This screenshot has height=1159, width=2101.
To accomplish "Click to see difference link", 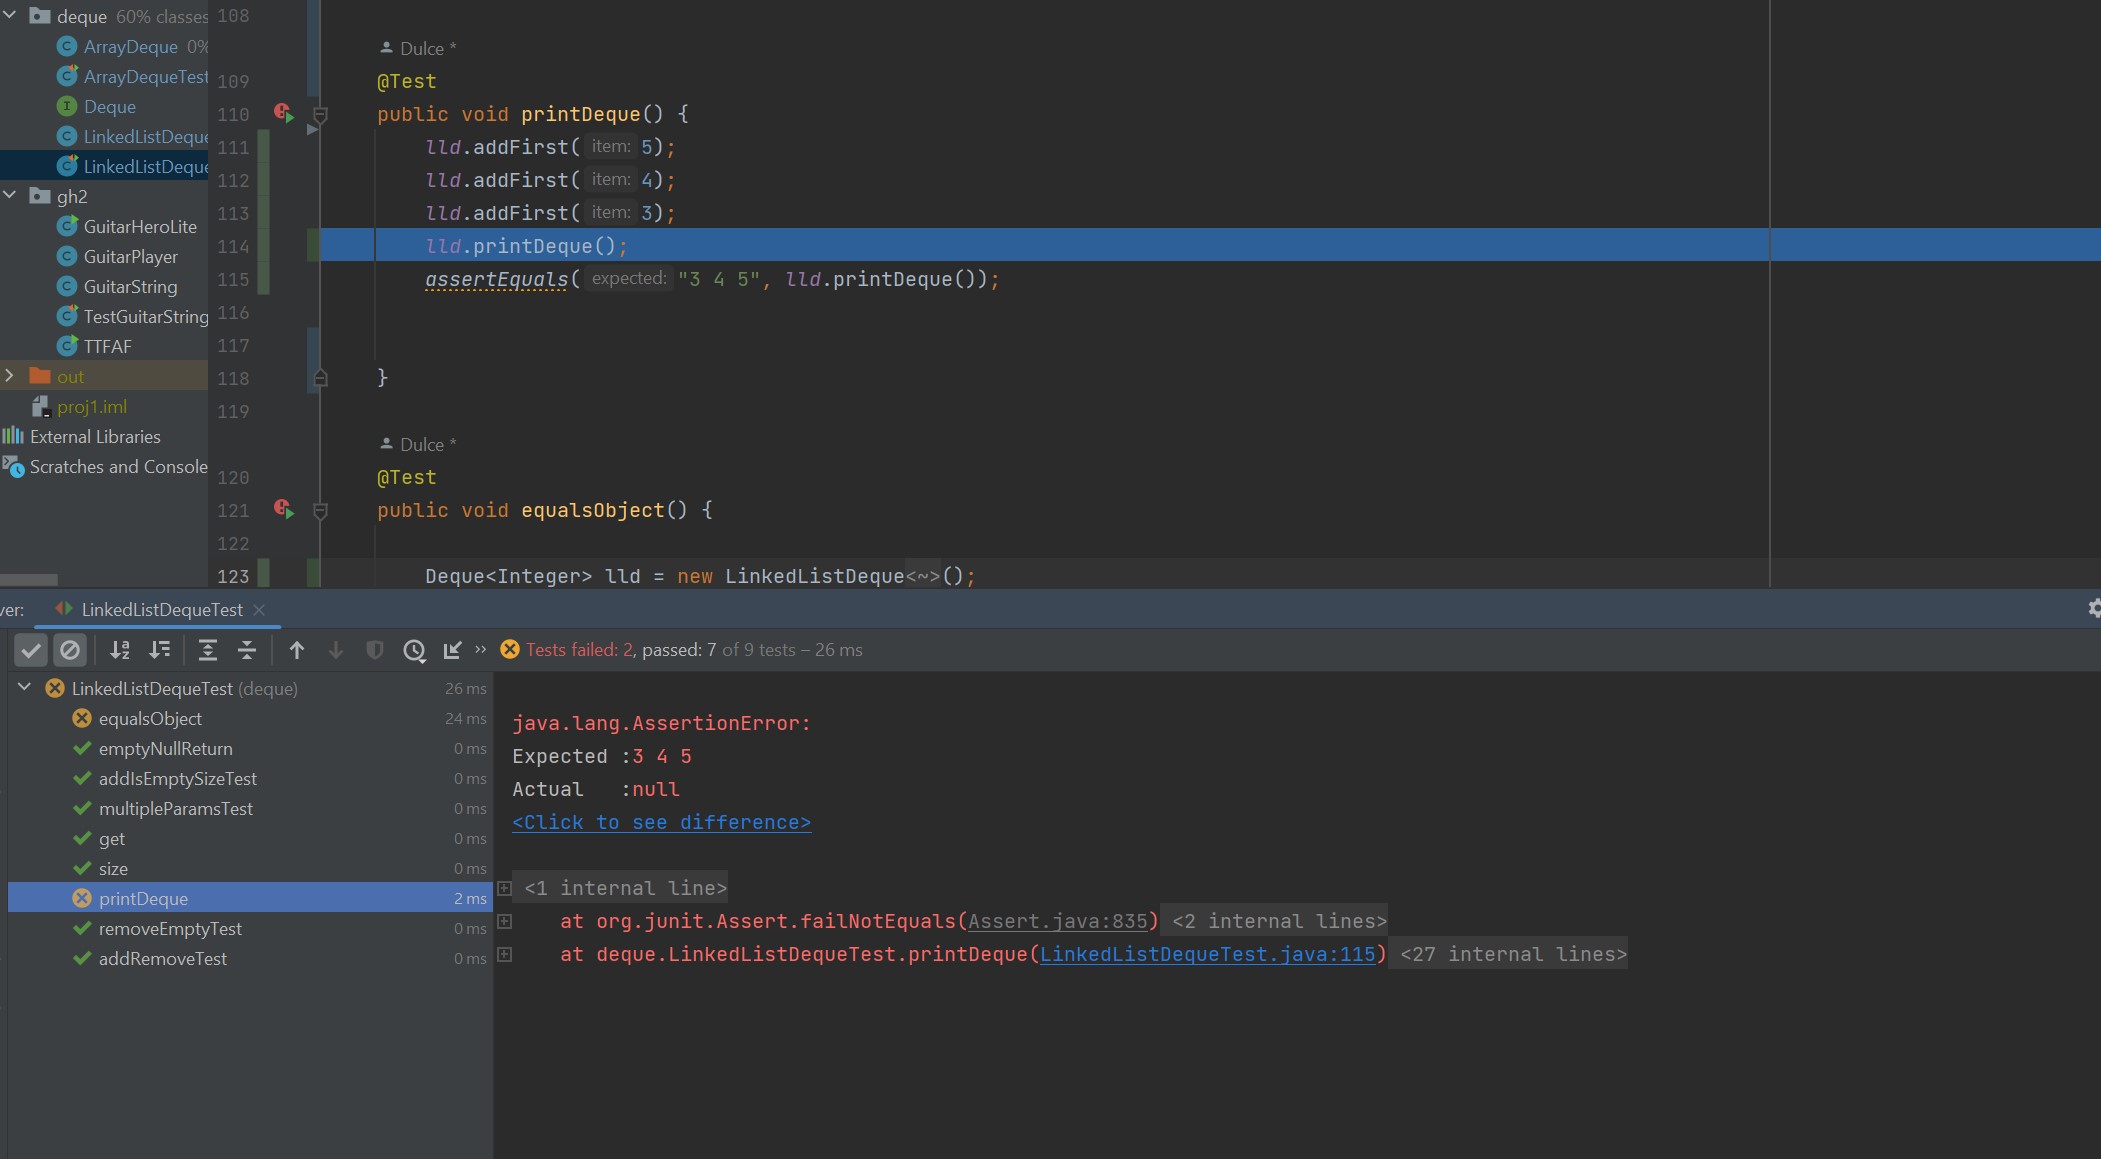I will (x=661, y=822).
